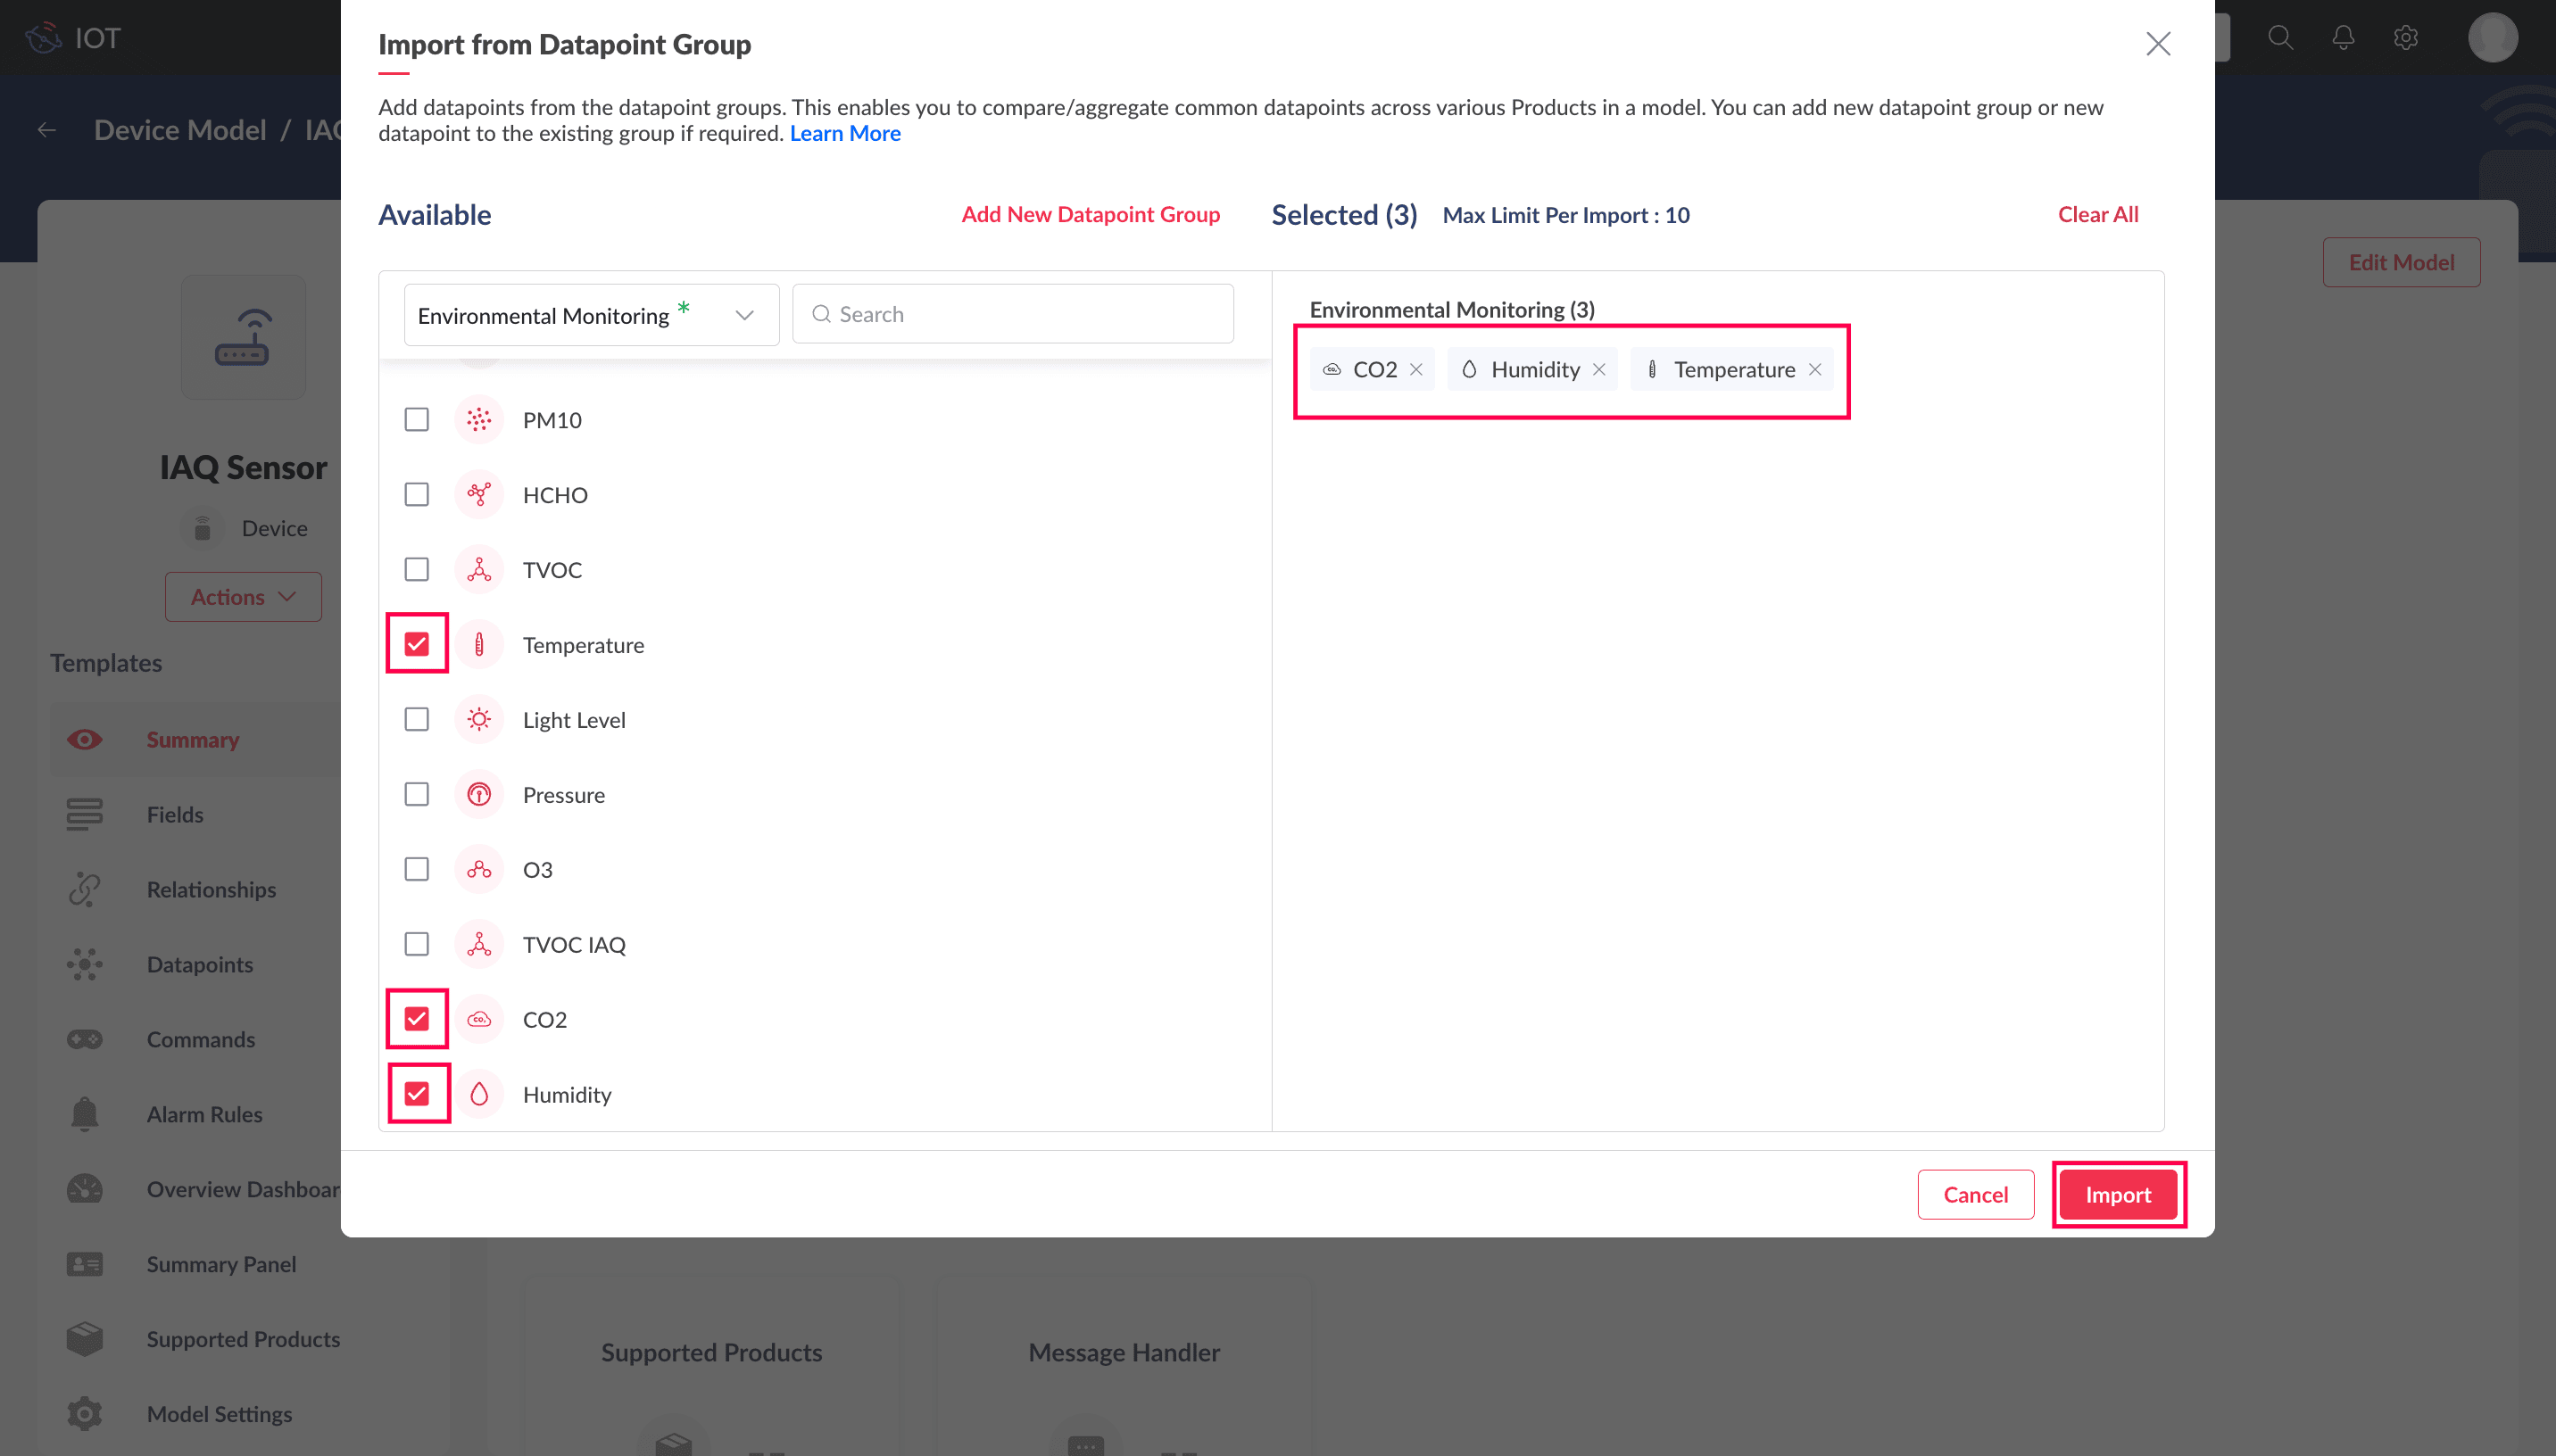2556x1456 pixels.
Task: Go back using the arrow icon
Action: pos(46,130)
